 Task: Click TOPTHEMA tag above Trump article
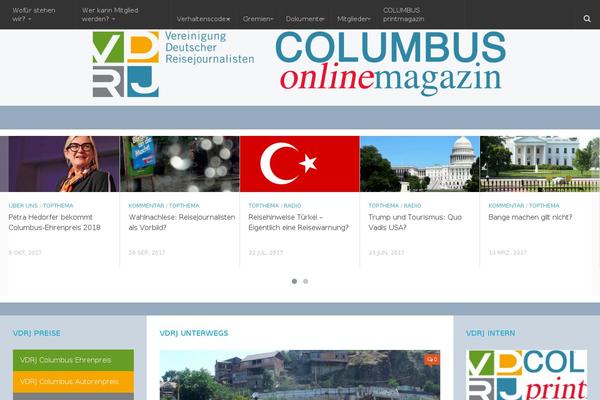(x=383, y=206)
